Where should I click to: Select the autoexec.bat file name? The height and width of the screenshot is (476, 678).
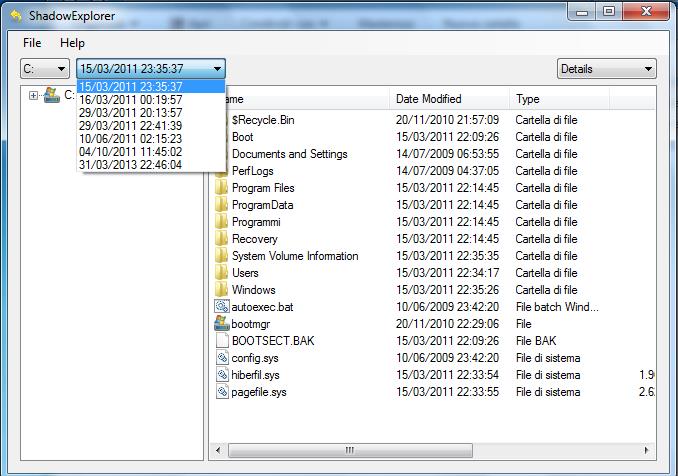pyautogui.click(x=262, y=307)
